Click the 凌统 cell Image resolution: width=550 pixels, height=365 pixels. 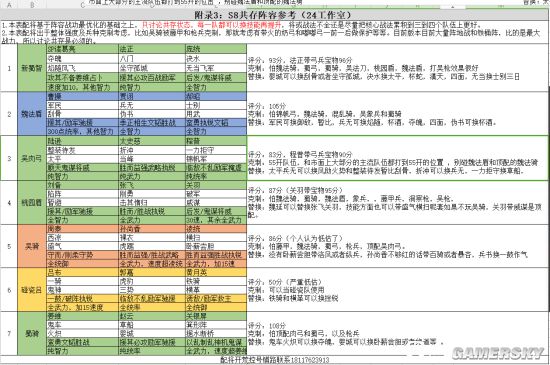pyautogui.click(x=216, y=229)
